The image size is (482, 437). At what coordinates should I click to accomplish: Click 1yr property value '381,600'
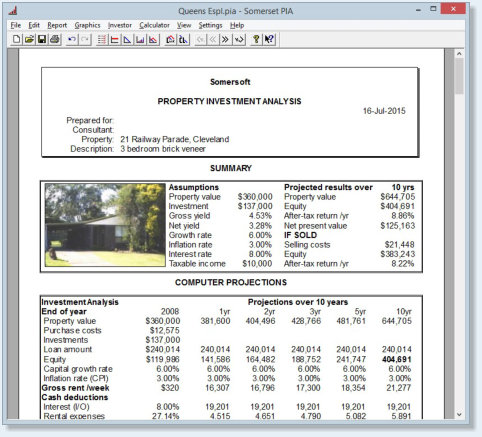pyautogui.click(x=215, y=321)
